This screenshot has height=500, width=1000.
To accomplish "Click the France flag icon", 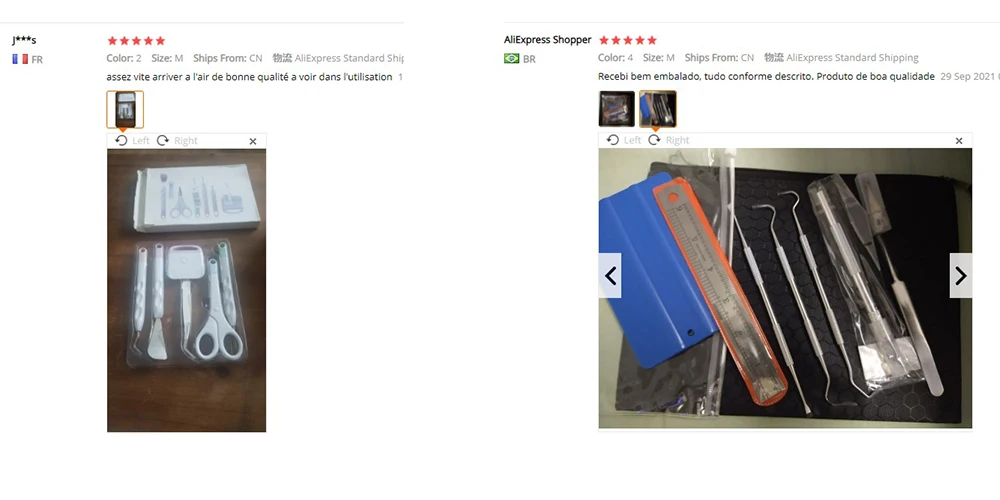I will (20, 59).
